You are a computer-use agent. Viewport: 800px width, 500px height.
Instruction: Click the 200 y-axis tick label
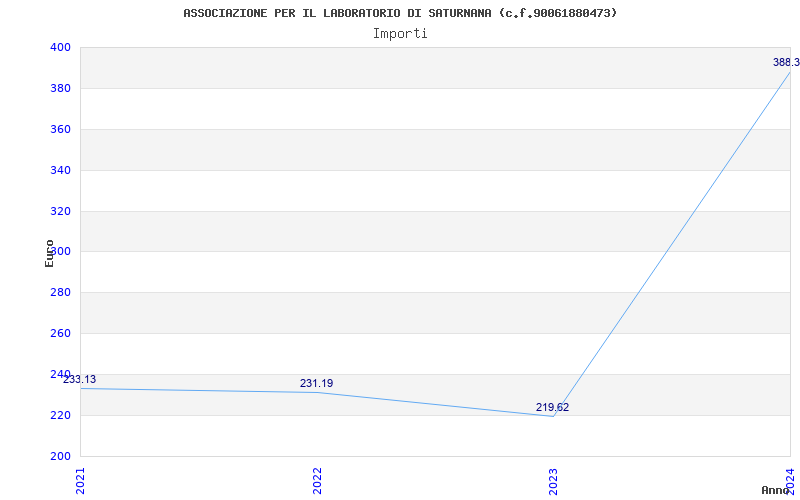60,456
